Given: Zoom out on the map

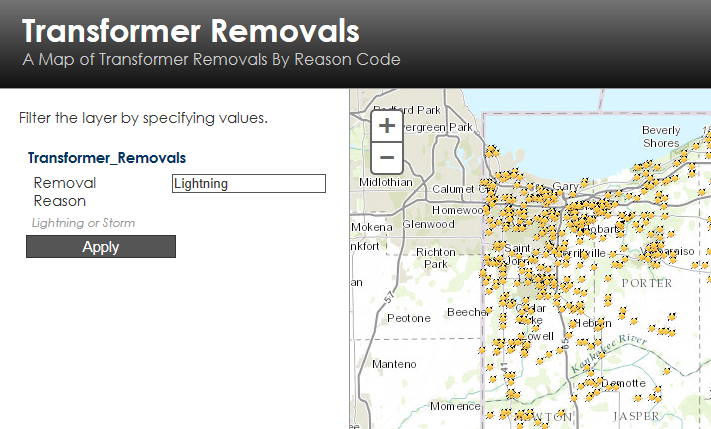Looking at the screenshot, I should pos(387,158).
